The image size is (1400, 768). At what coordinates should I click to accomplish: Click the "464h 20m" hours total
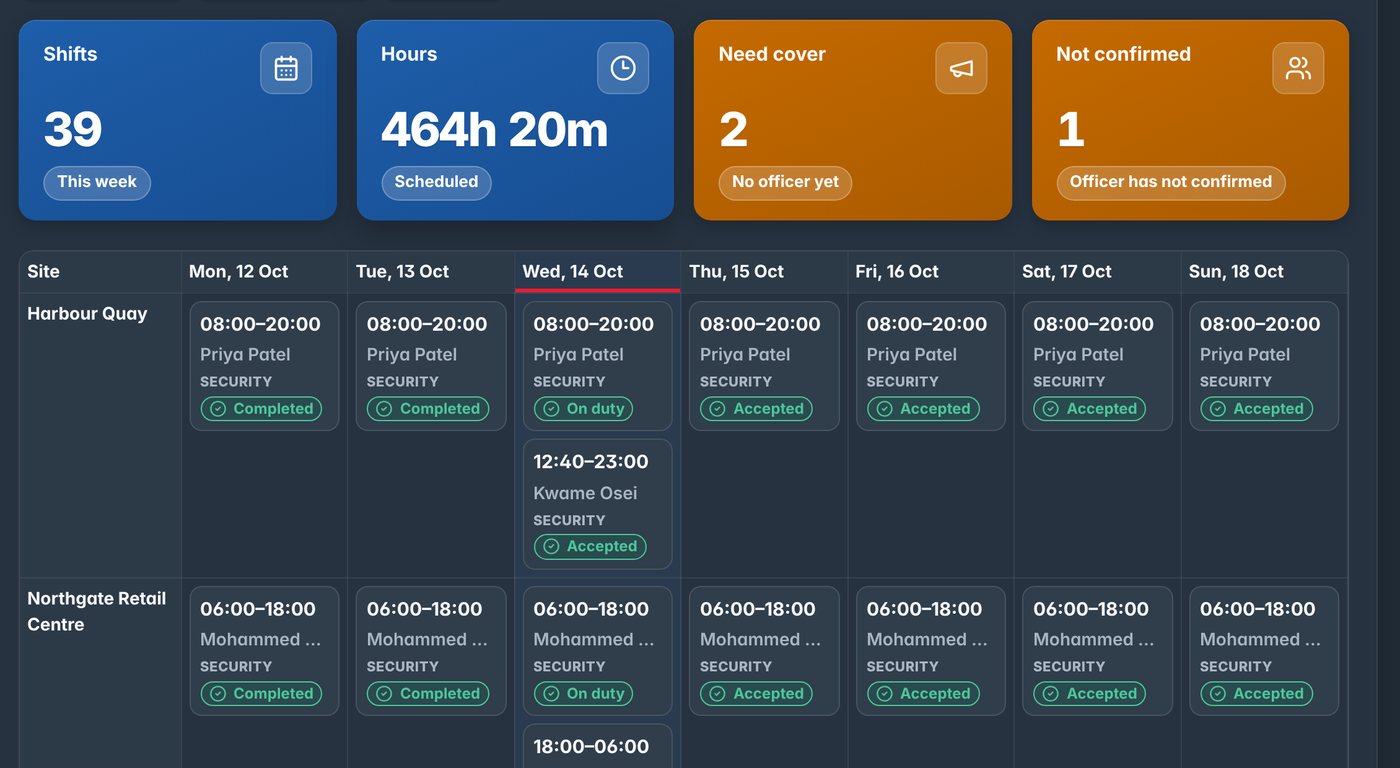[x=494, y=130]
